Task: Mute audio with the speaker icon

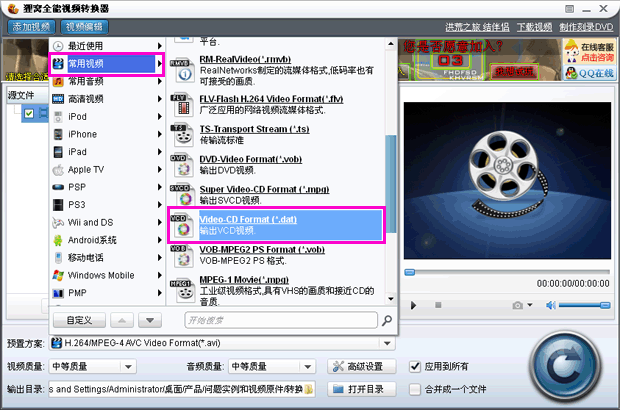Action: coord(551,305)
